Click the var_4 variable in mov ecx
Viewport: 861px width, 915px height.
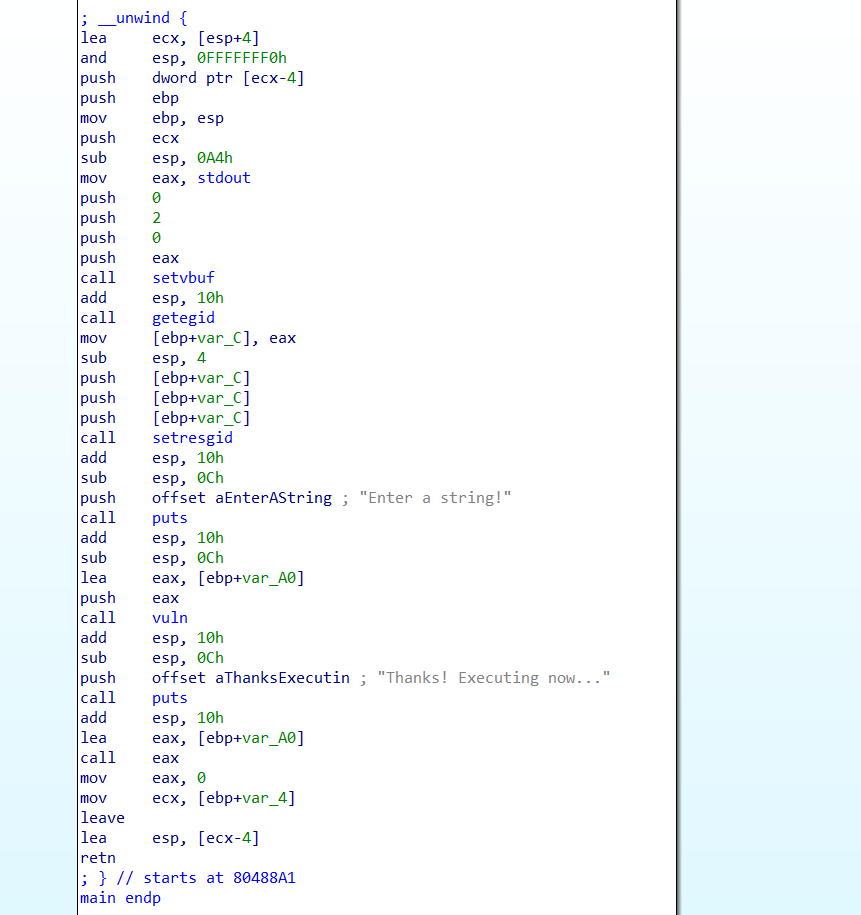pos(264,798)
